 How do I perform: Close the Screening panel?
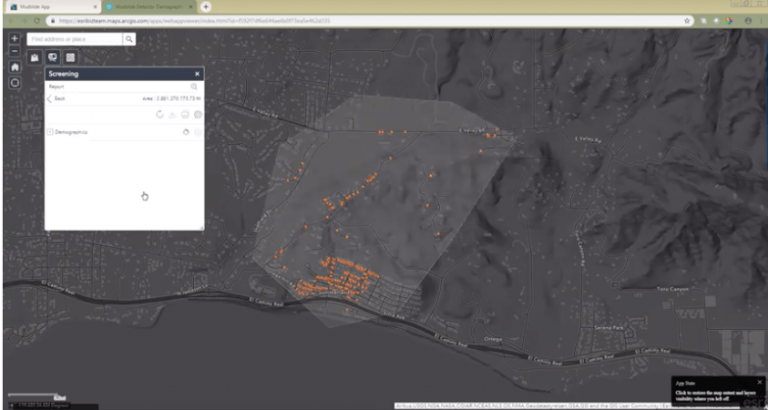(x=197, y=74)
